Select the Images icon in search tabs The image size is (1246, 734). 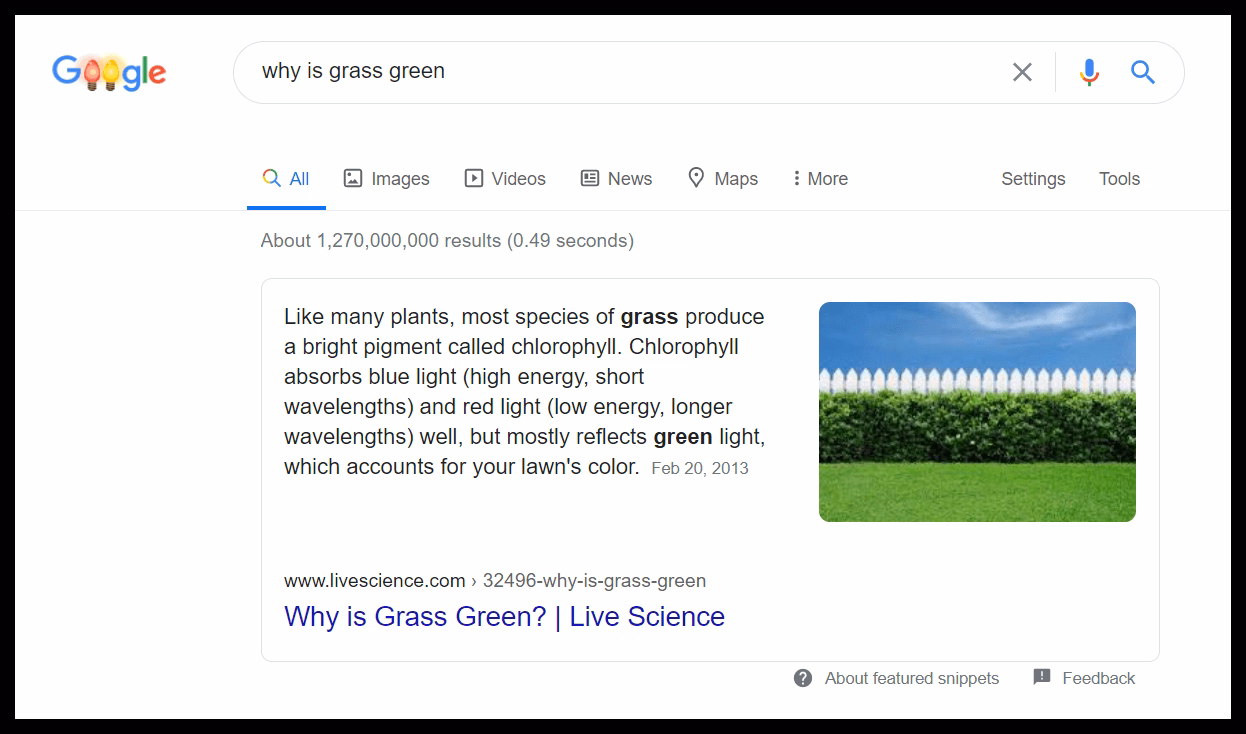click(x=352, y=178)
